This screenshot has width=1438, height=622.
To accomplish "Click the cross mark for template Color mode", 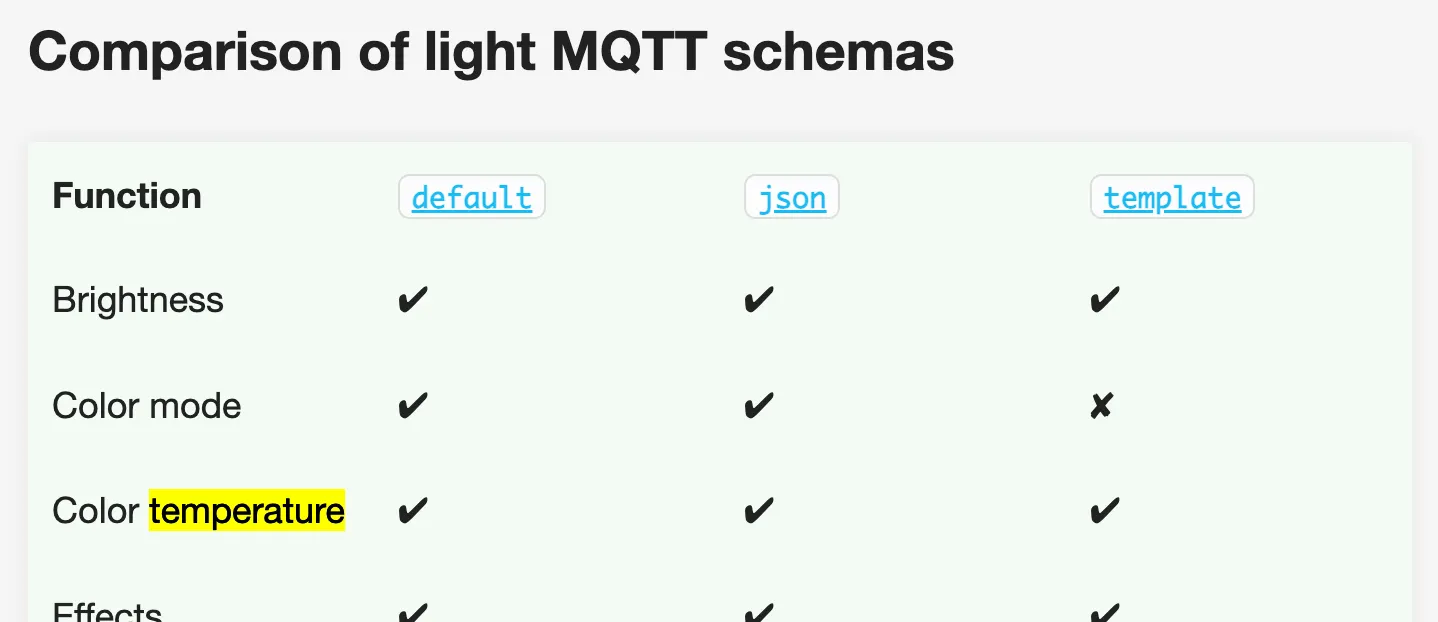I will coord(1101,406).
